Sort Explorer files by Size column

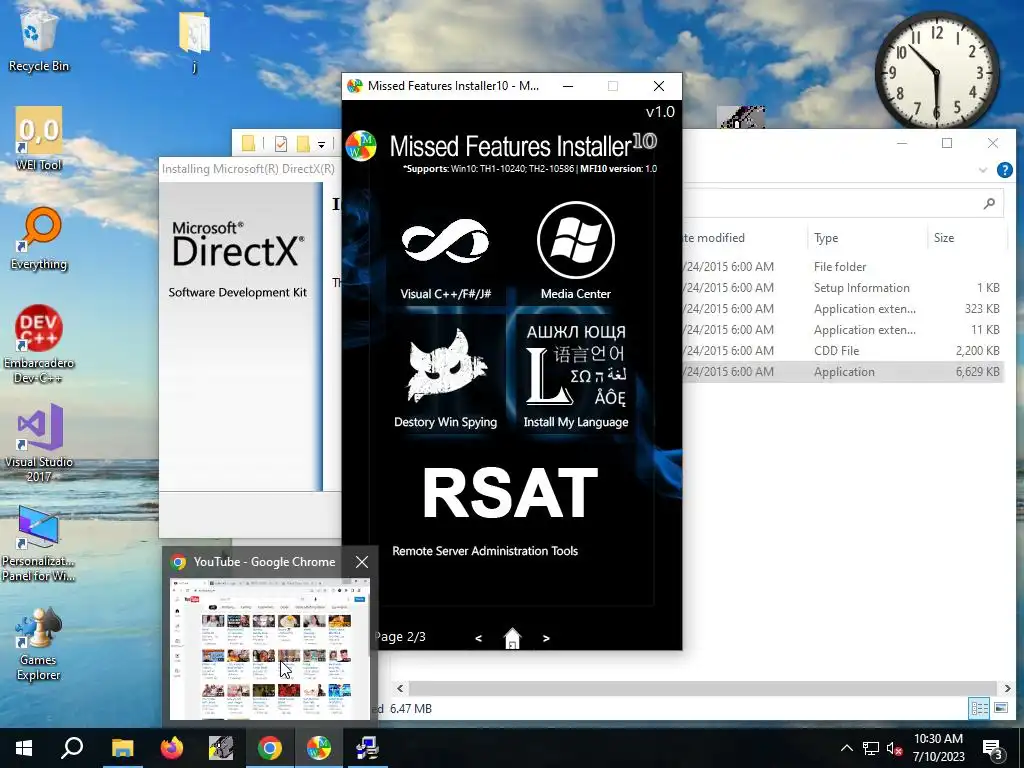966,238
